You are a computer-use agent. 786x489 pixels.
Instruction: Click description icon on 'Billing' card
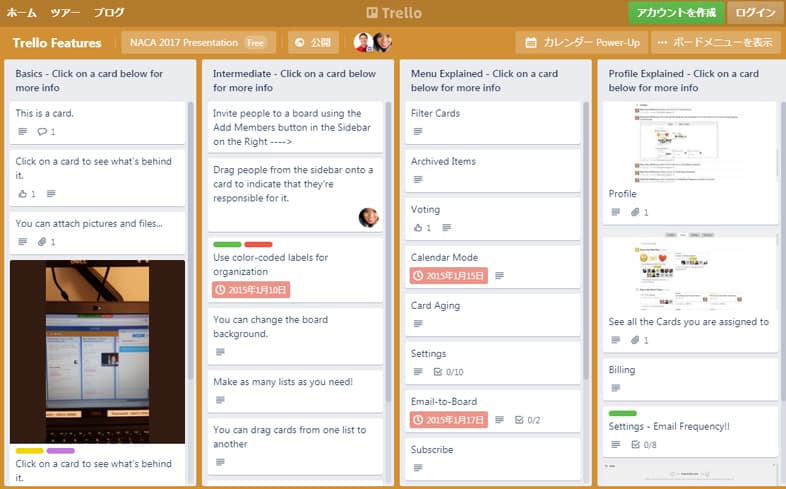(x=616, y=388)
